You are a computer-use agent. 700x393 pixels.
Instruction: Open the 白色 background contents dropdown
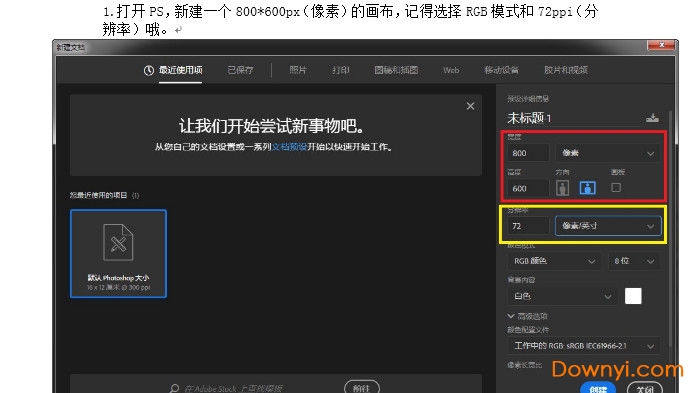[562, 296]
